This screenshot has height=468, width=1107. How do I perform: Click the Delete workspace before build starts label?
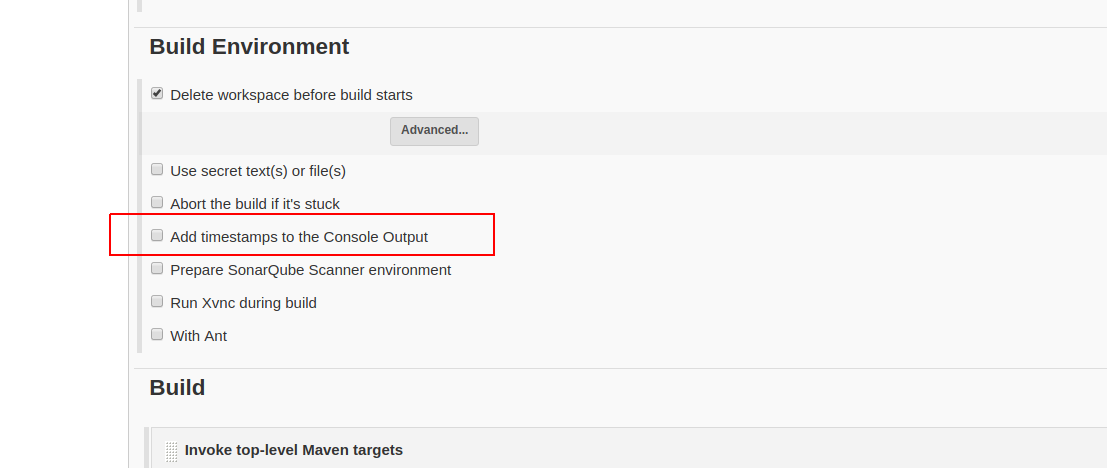(x=291, y=95)
